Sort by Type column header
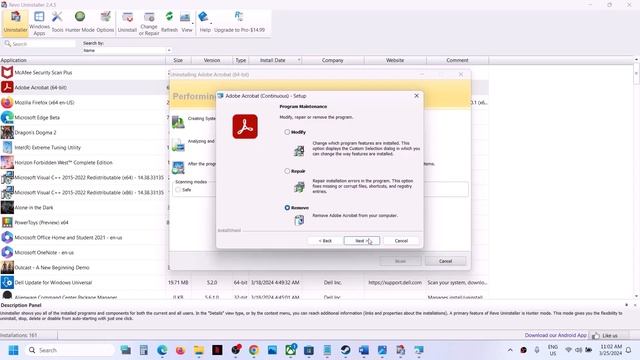The height and width of the screenshot is (360, 640). (241, 60)
